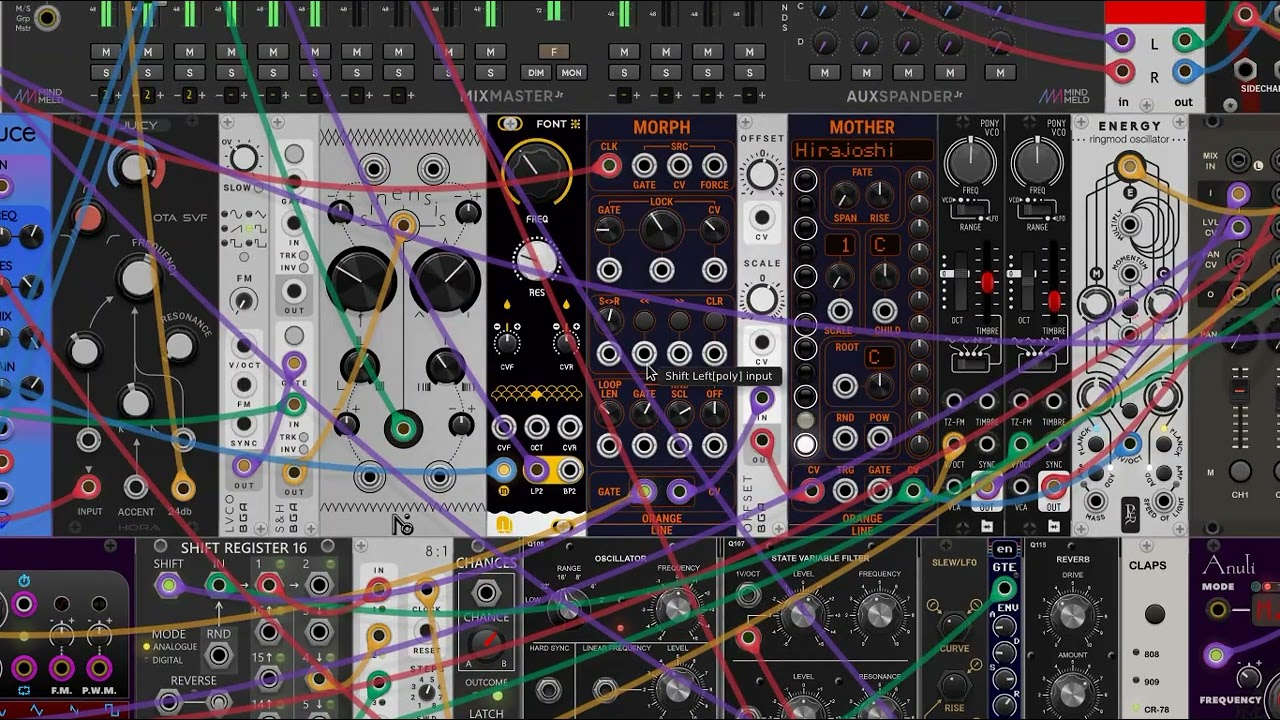
Task: Click the OFFSET knob on Offset module
Action: coord(762,175)
